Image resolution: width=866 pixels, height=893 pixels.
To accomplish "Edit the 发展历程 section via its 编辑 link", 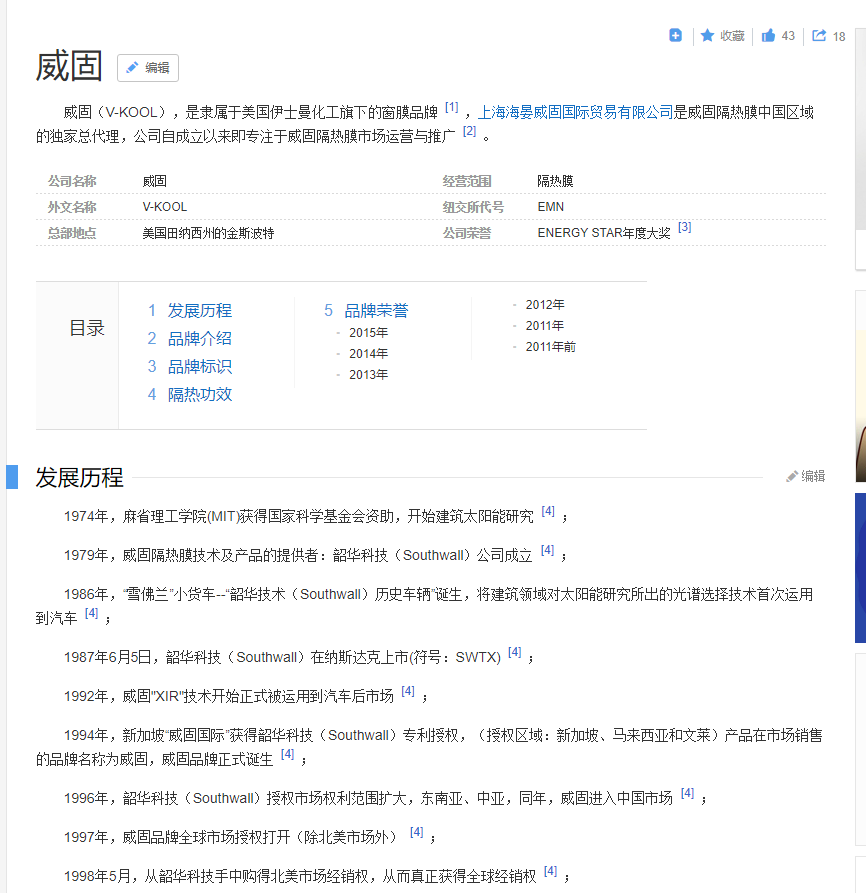I will pos(806,476).
